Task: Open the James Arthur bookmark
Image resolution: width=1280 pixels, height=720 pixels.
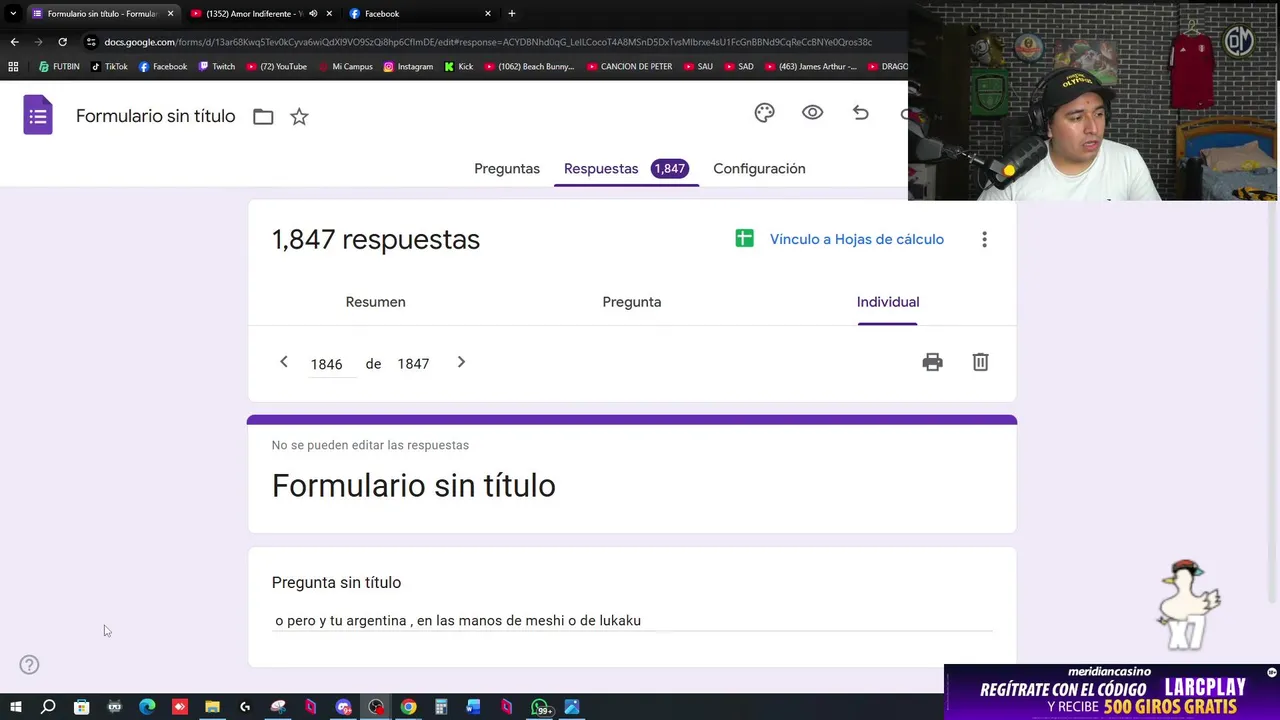Action: pos(810,67)
